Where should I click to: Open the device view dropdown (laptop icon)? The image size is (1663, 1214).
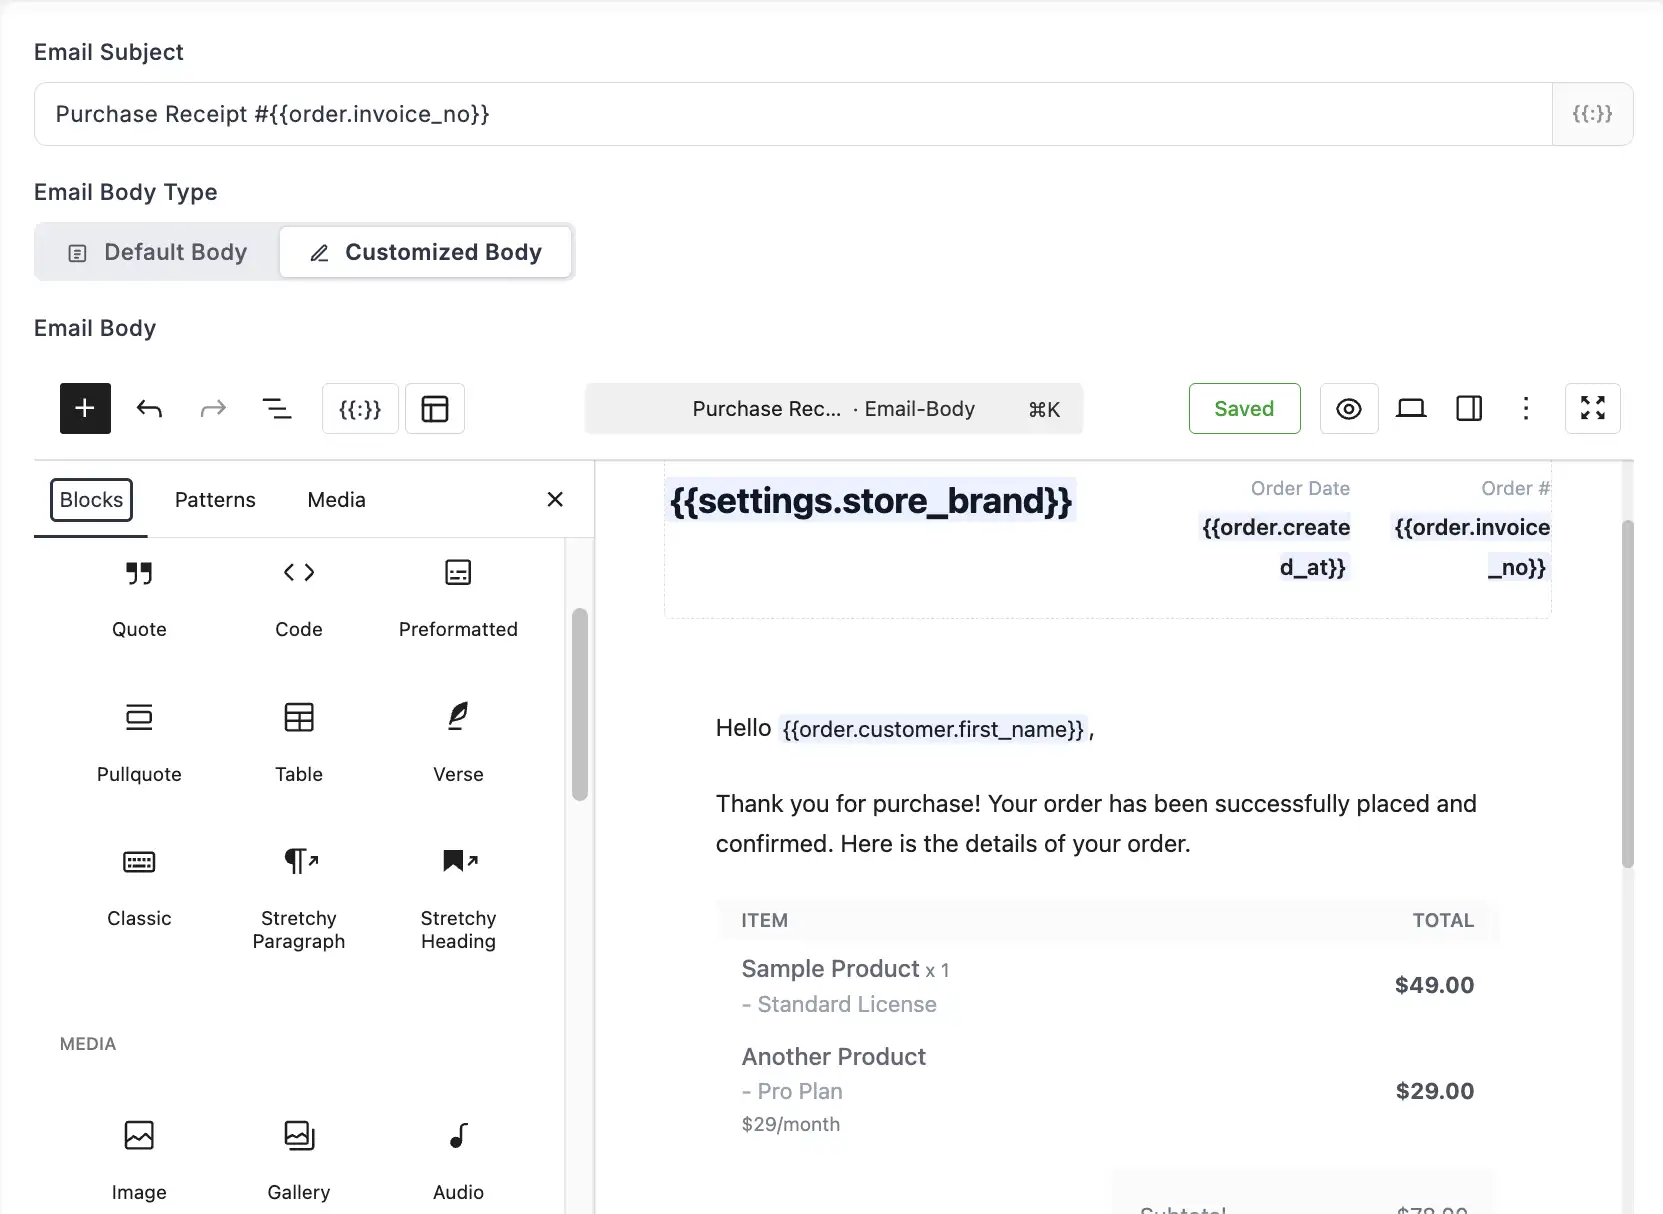(1410, 408)
